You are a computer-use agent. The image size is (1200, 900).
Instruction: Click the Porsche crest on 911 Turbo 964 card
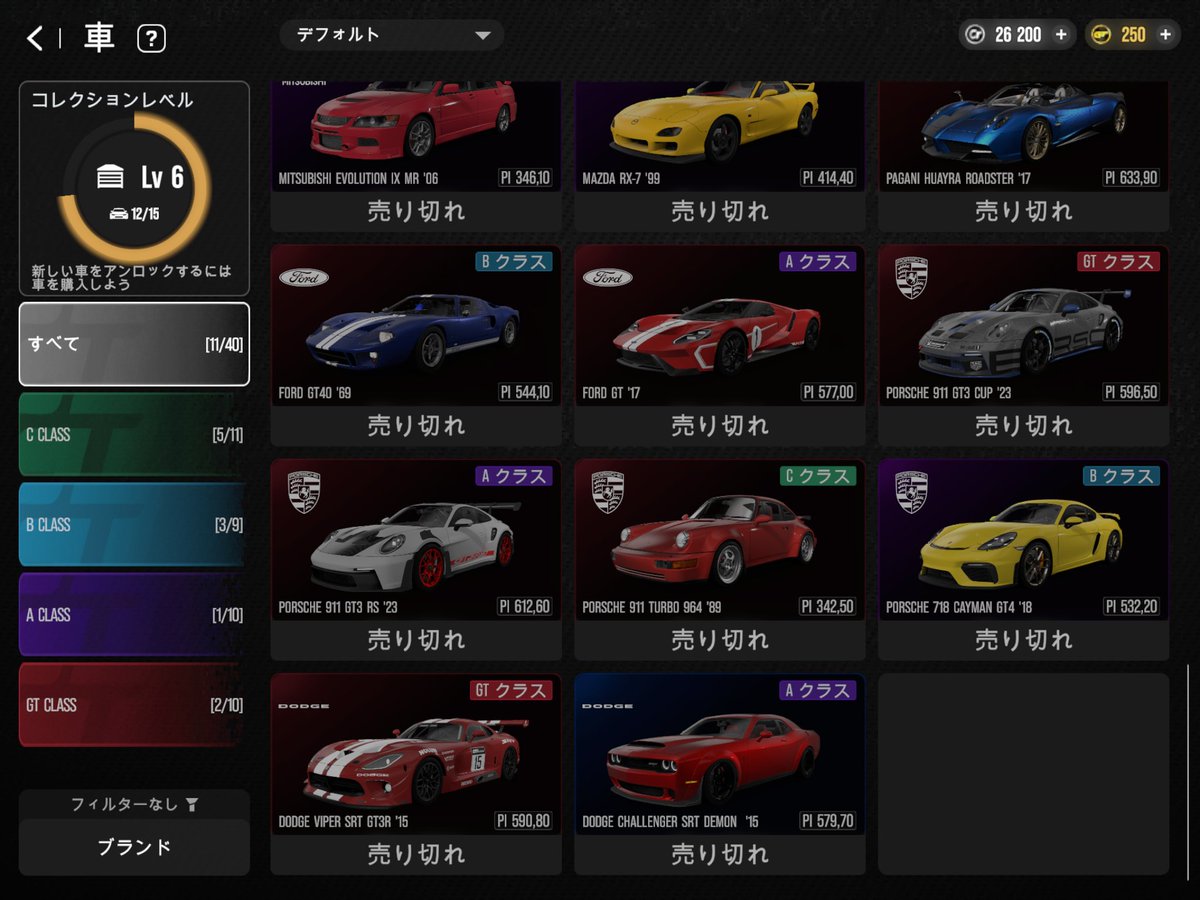click(608, 492)
